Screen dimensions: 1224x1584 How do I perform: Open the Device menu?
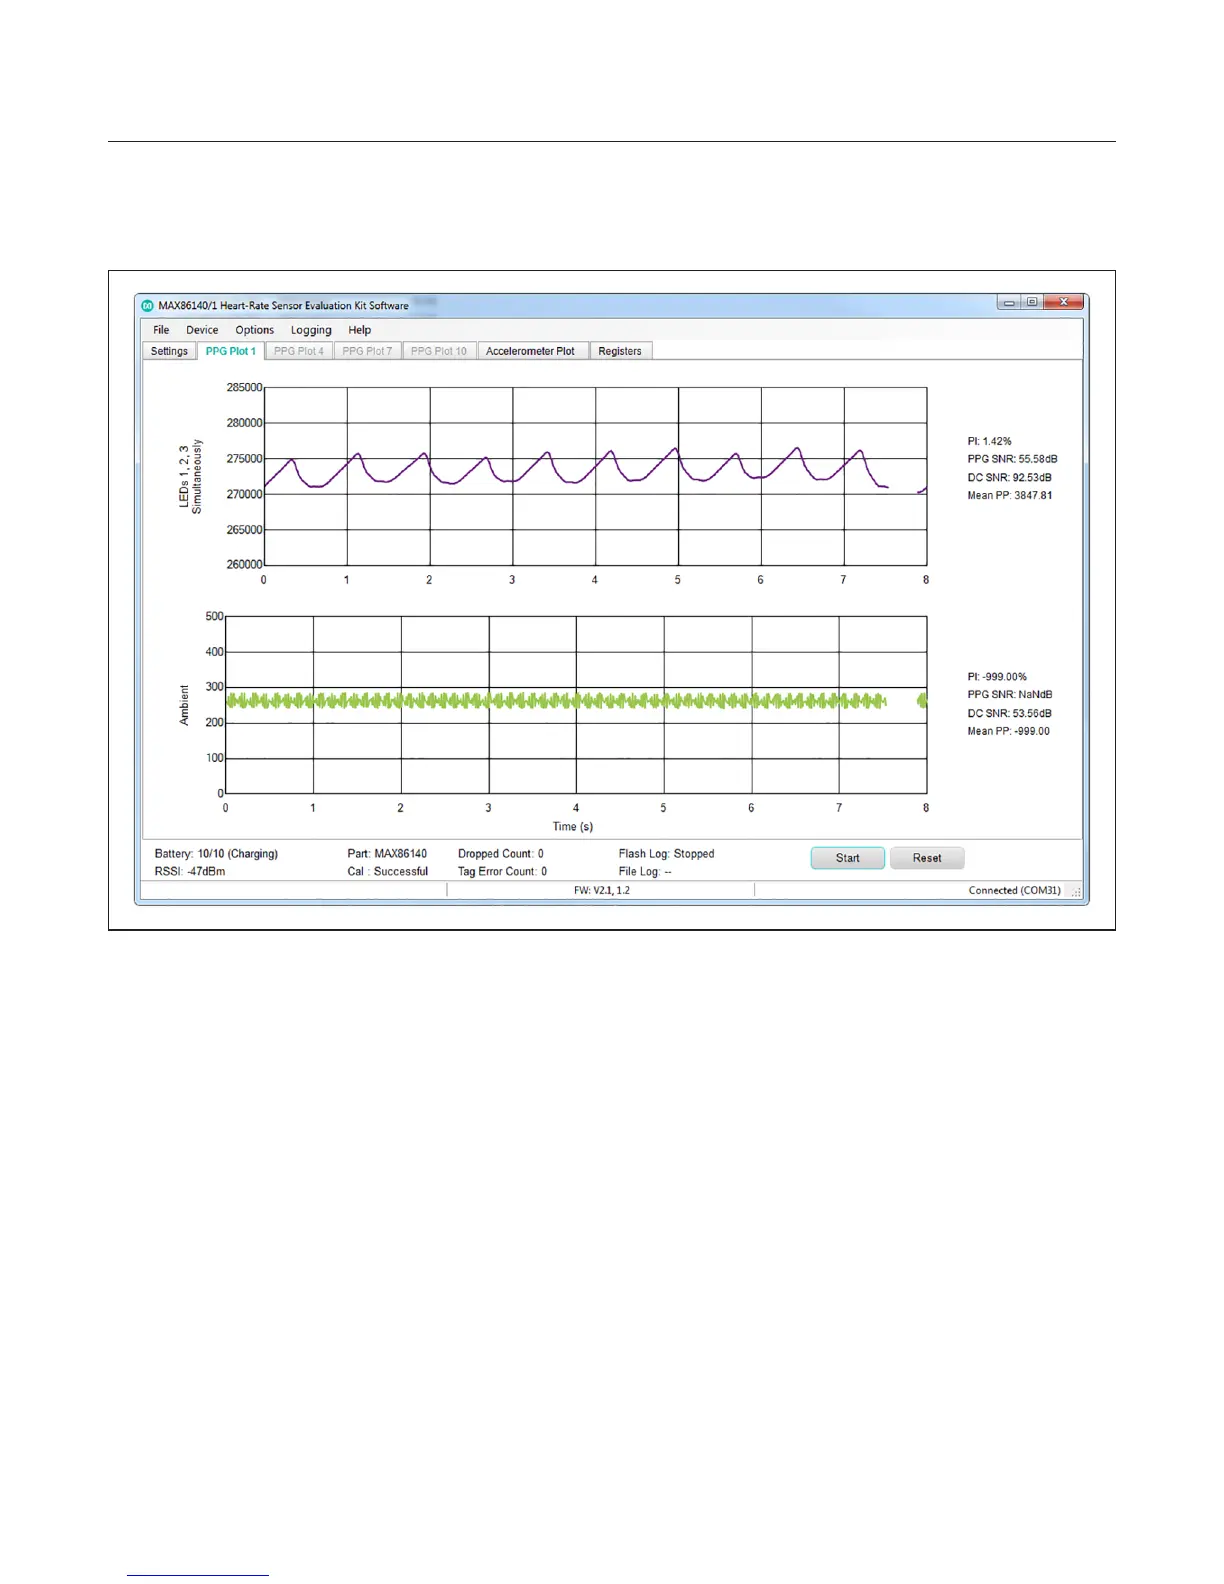pyautogui.click(x=202, y=330)
